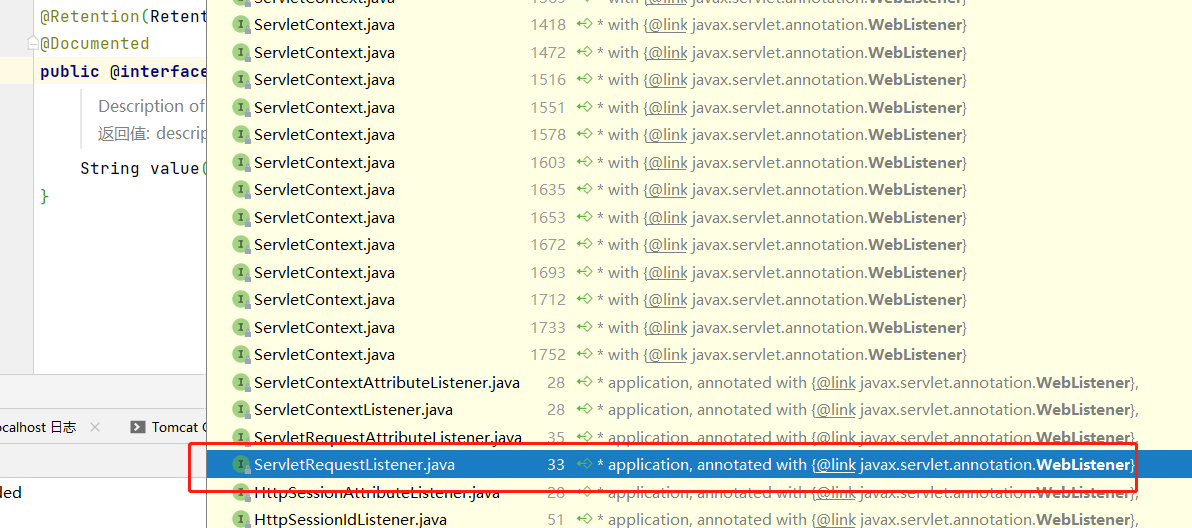Click the green usage arrow icon on line 1418 row
This screenshot has height=528, width=1192.
(584, 24)
